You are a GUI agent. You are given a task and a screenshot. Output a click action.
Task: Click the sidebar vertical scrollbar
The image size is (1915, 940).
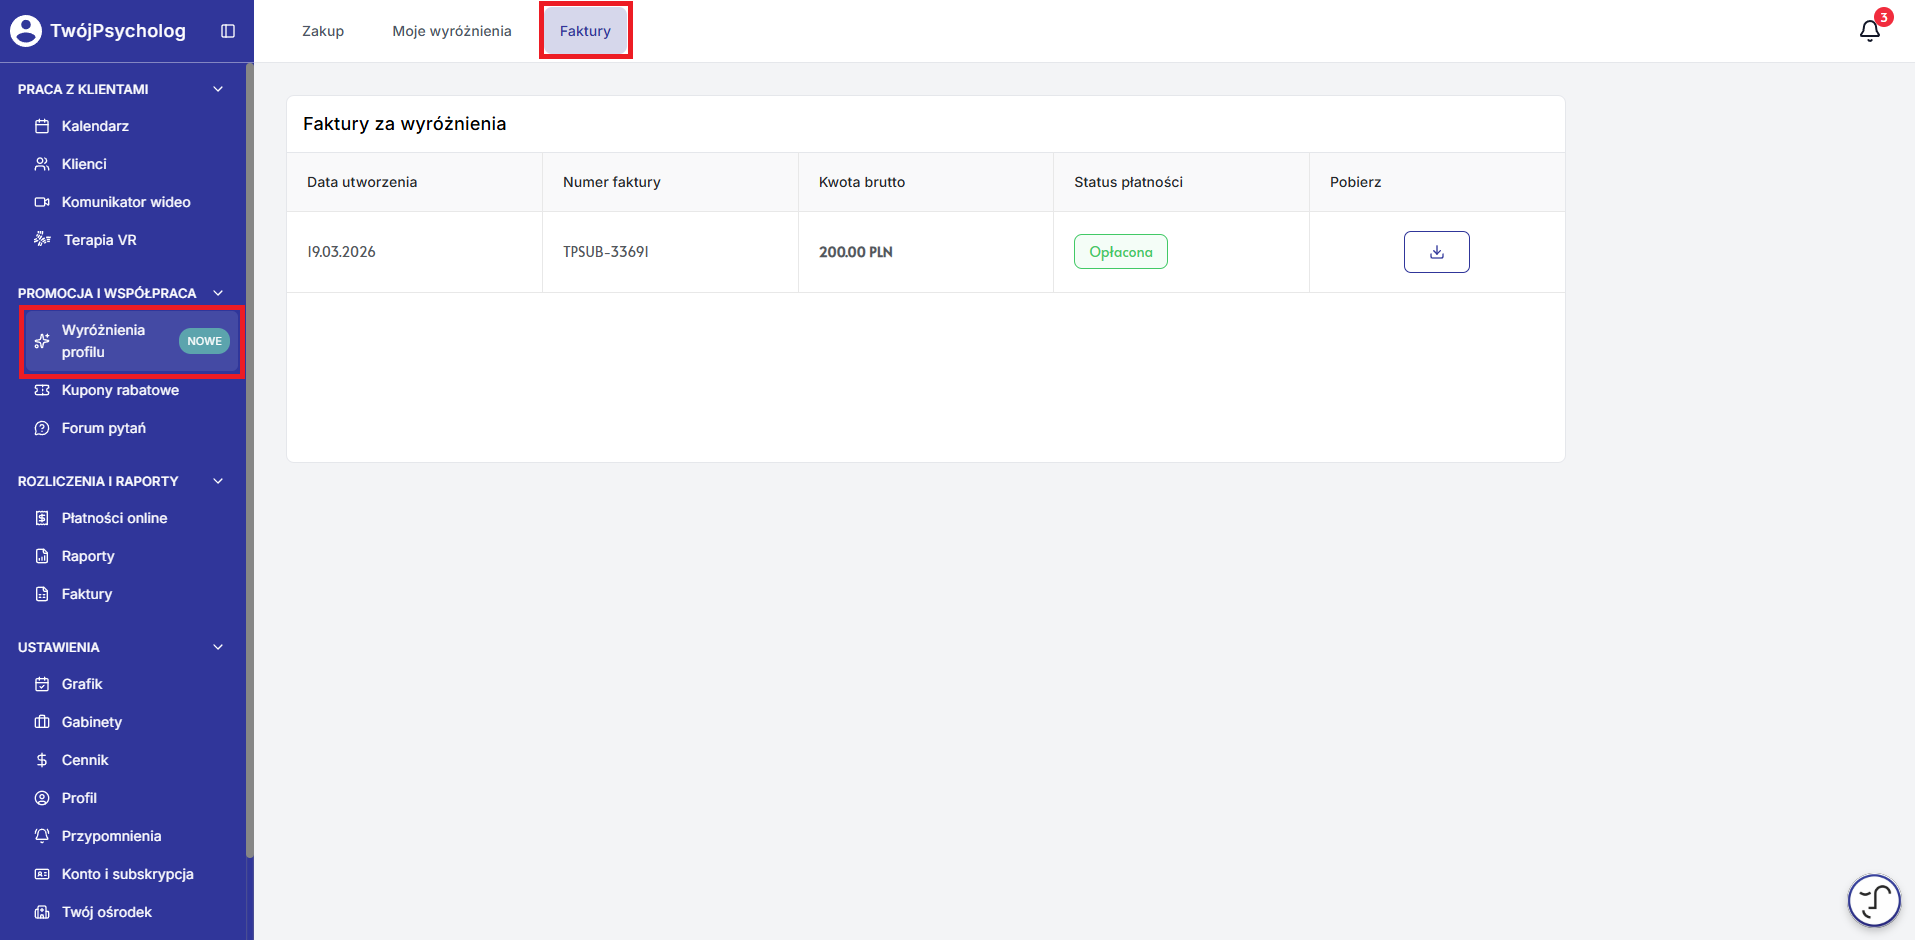coord(250,460)
